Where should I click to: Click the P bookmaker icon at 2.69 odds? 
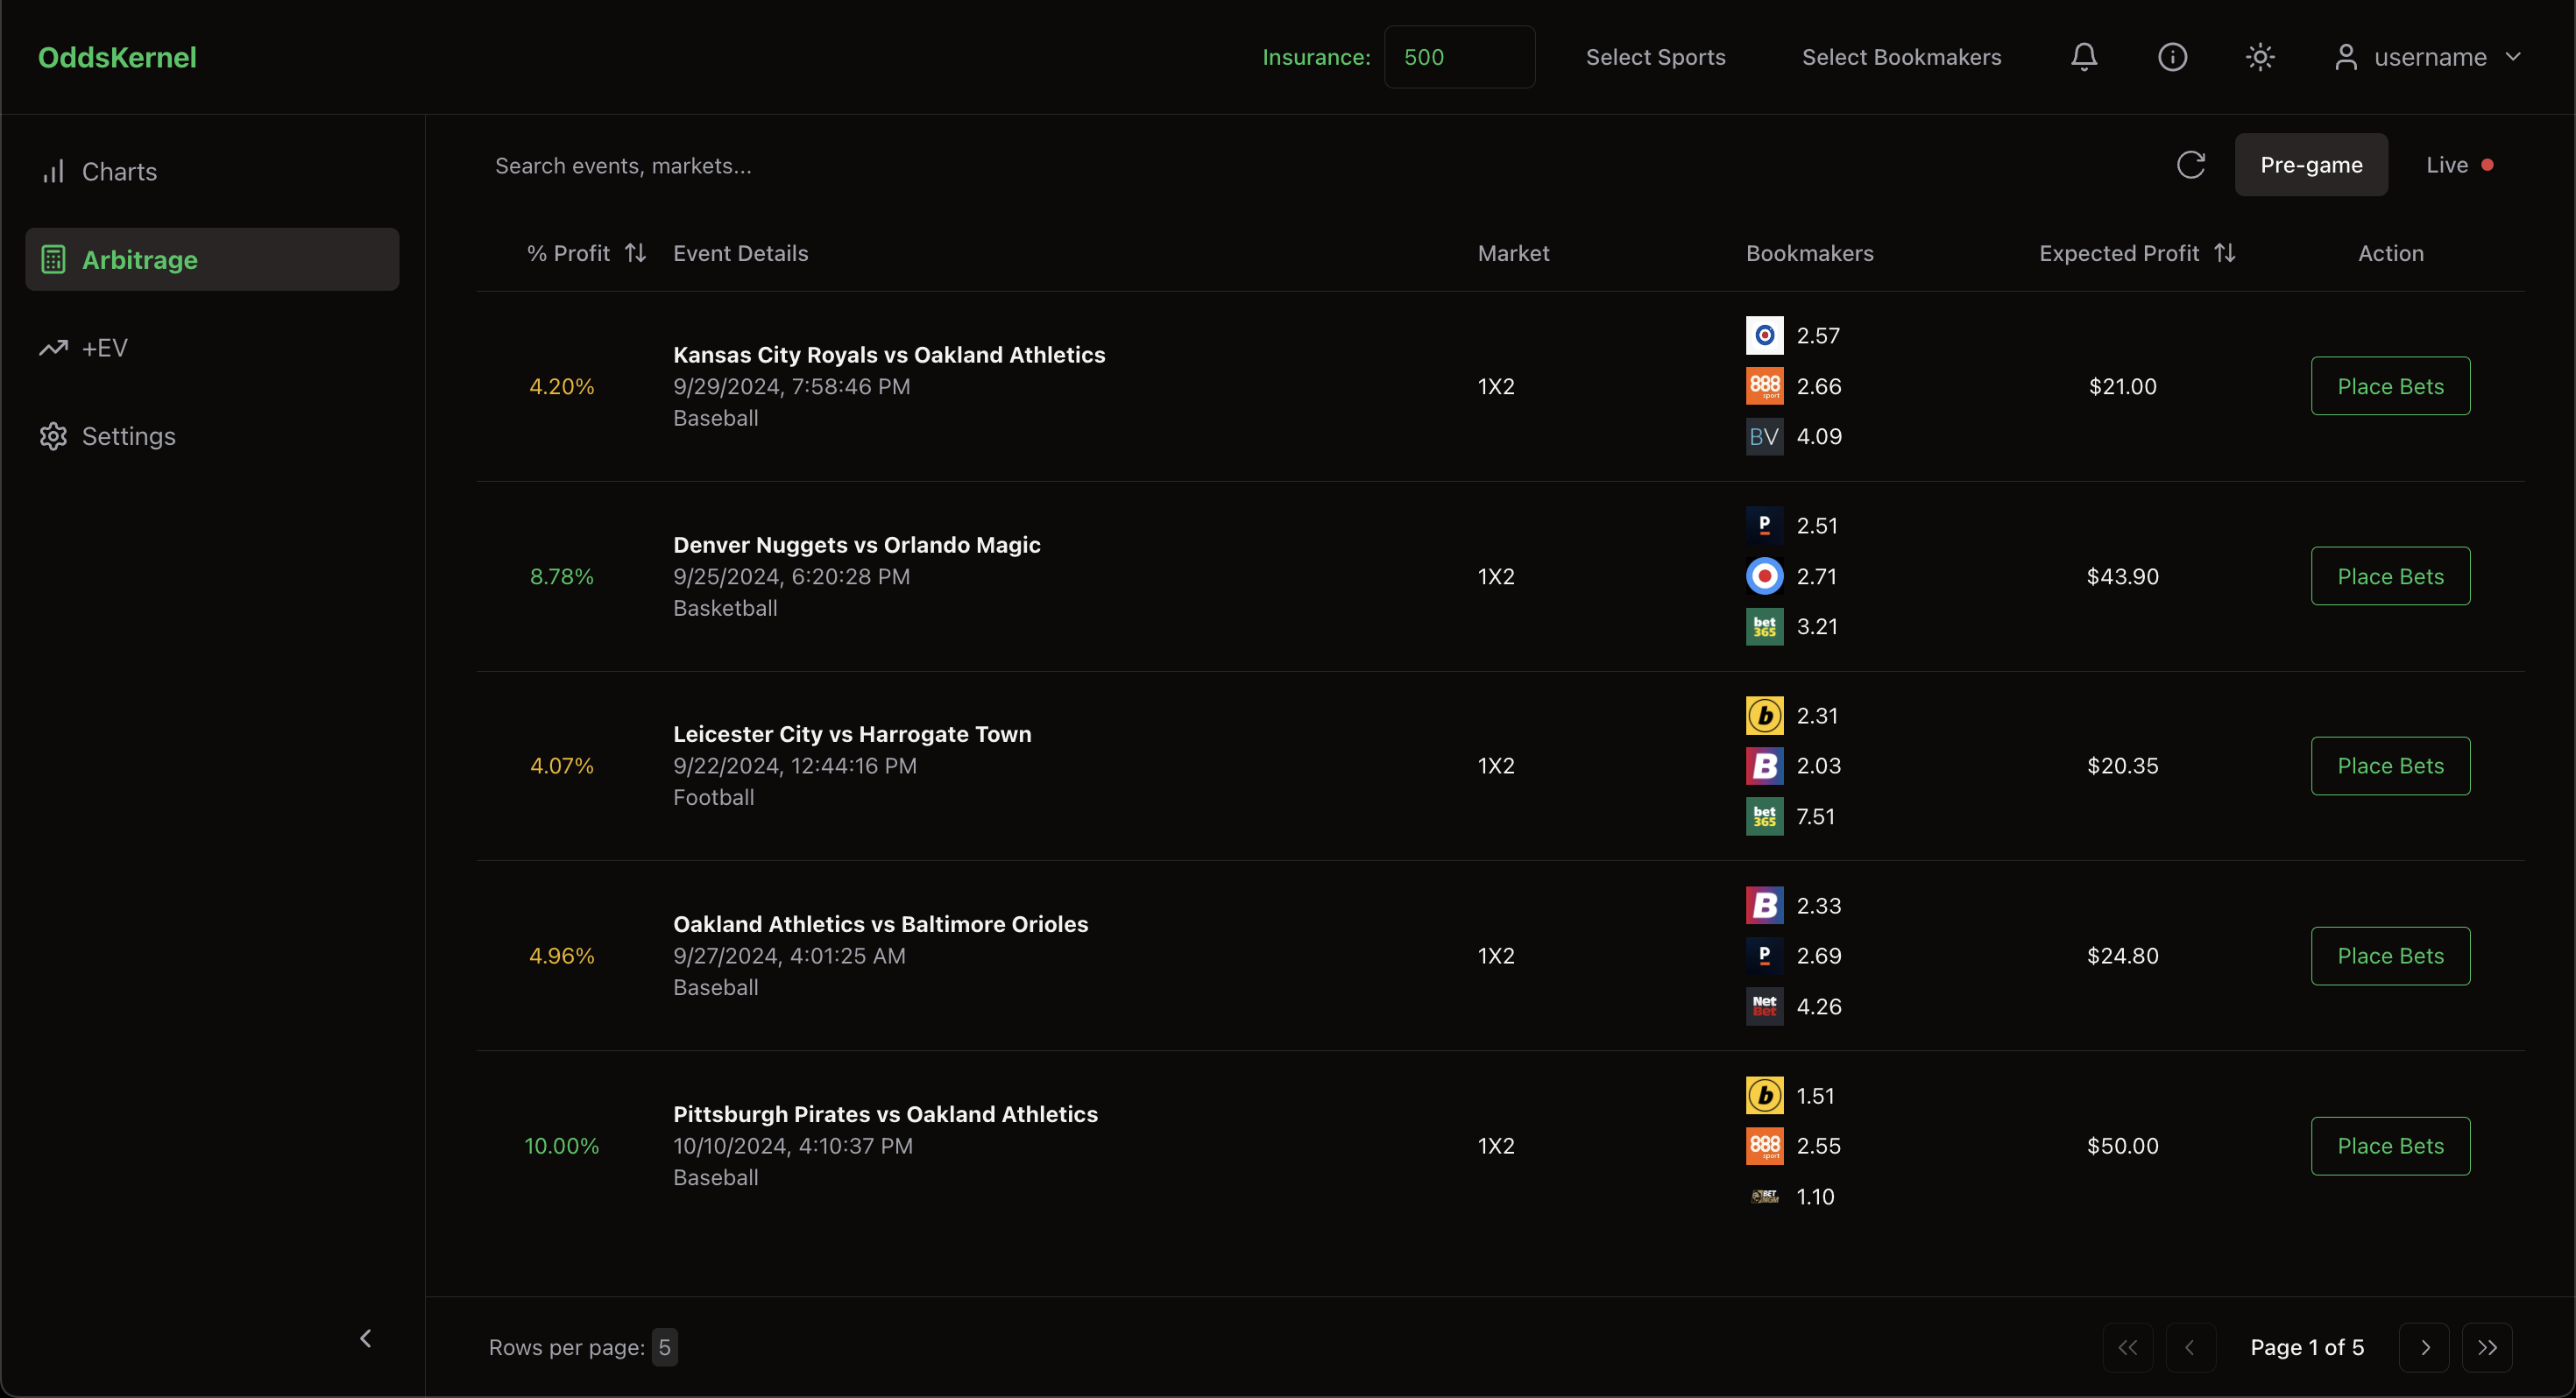click(x=1764, y=956)
